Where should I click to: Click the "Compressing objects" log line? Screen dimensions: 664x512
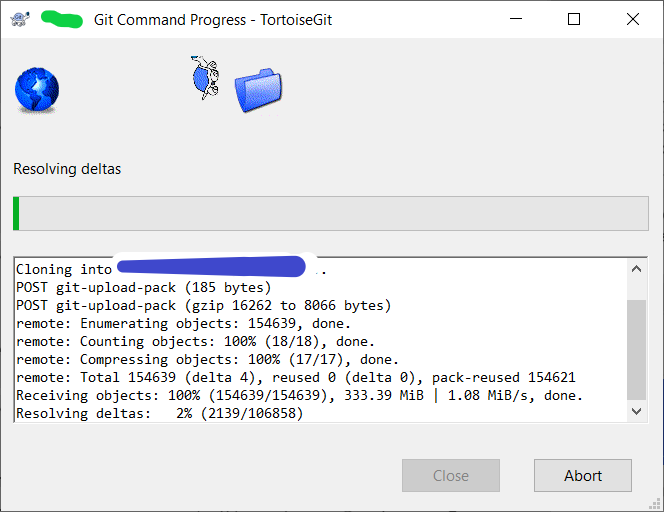(x=208, y=360)
